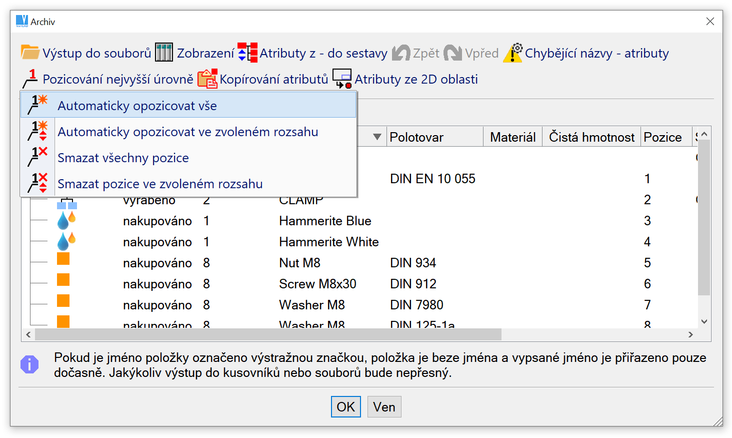
Task: Select Automaticky opozicovat ve zvoleném rozsahu
Action: 188,131
